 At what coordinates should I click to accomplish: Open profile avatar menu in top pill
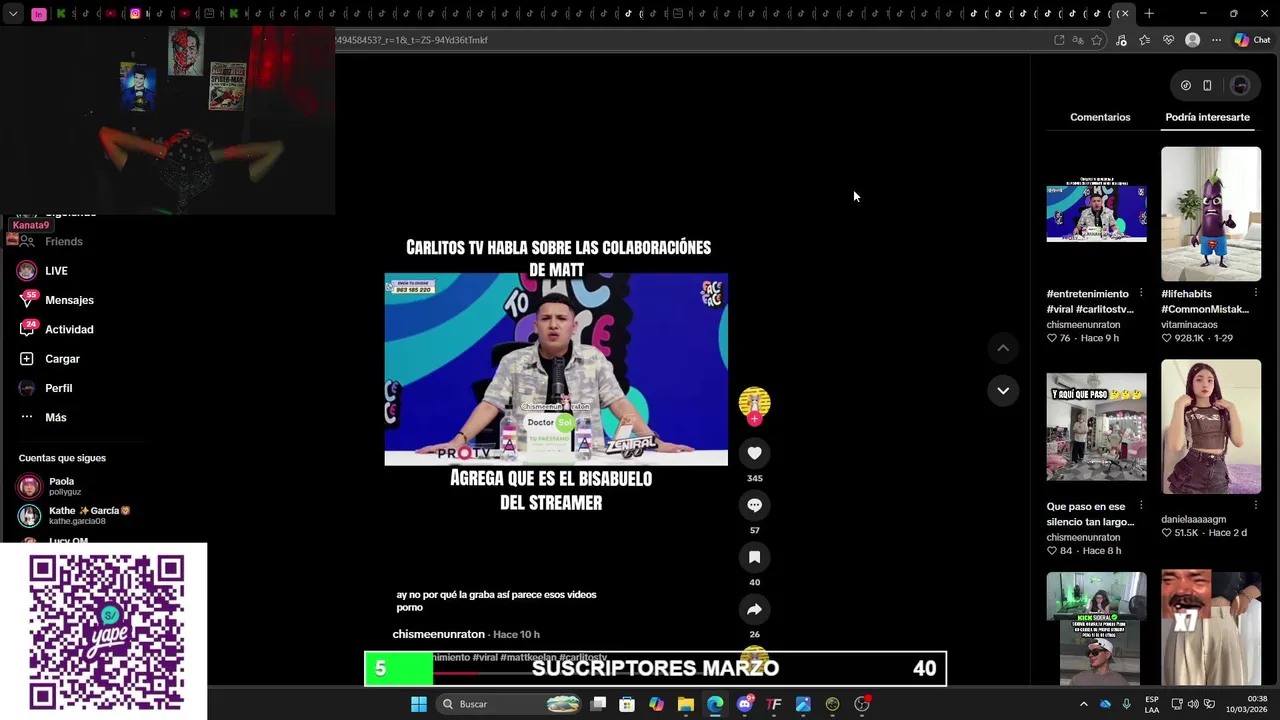[1240, 86]
